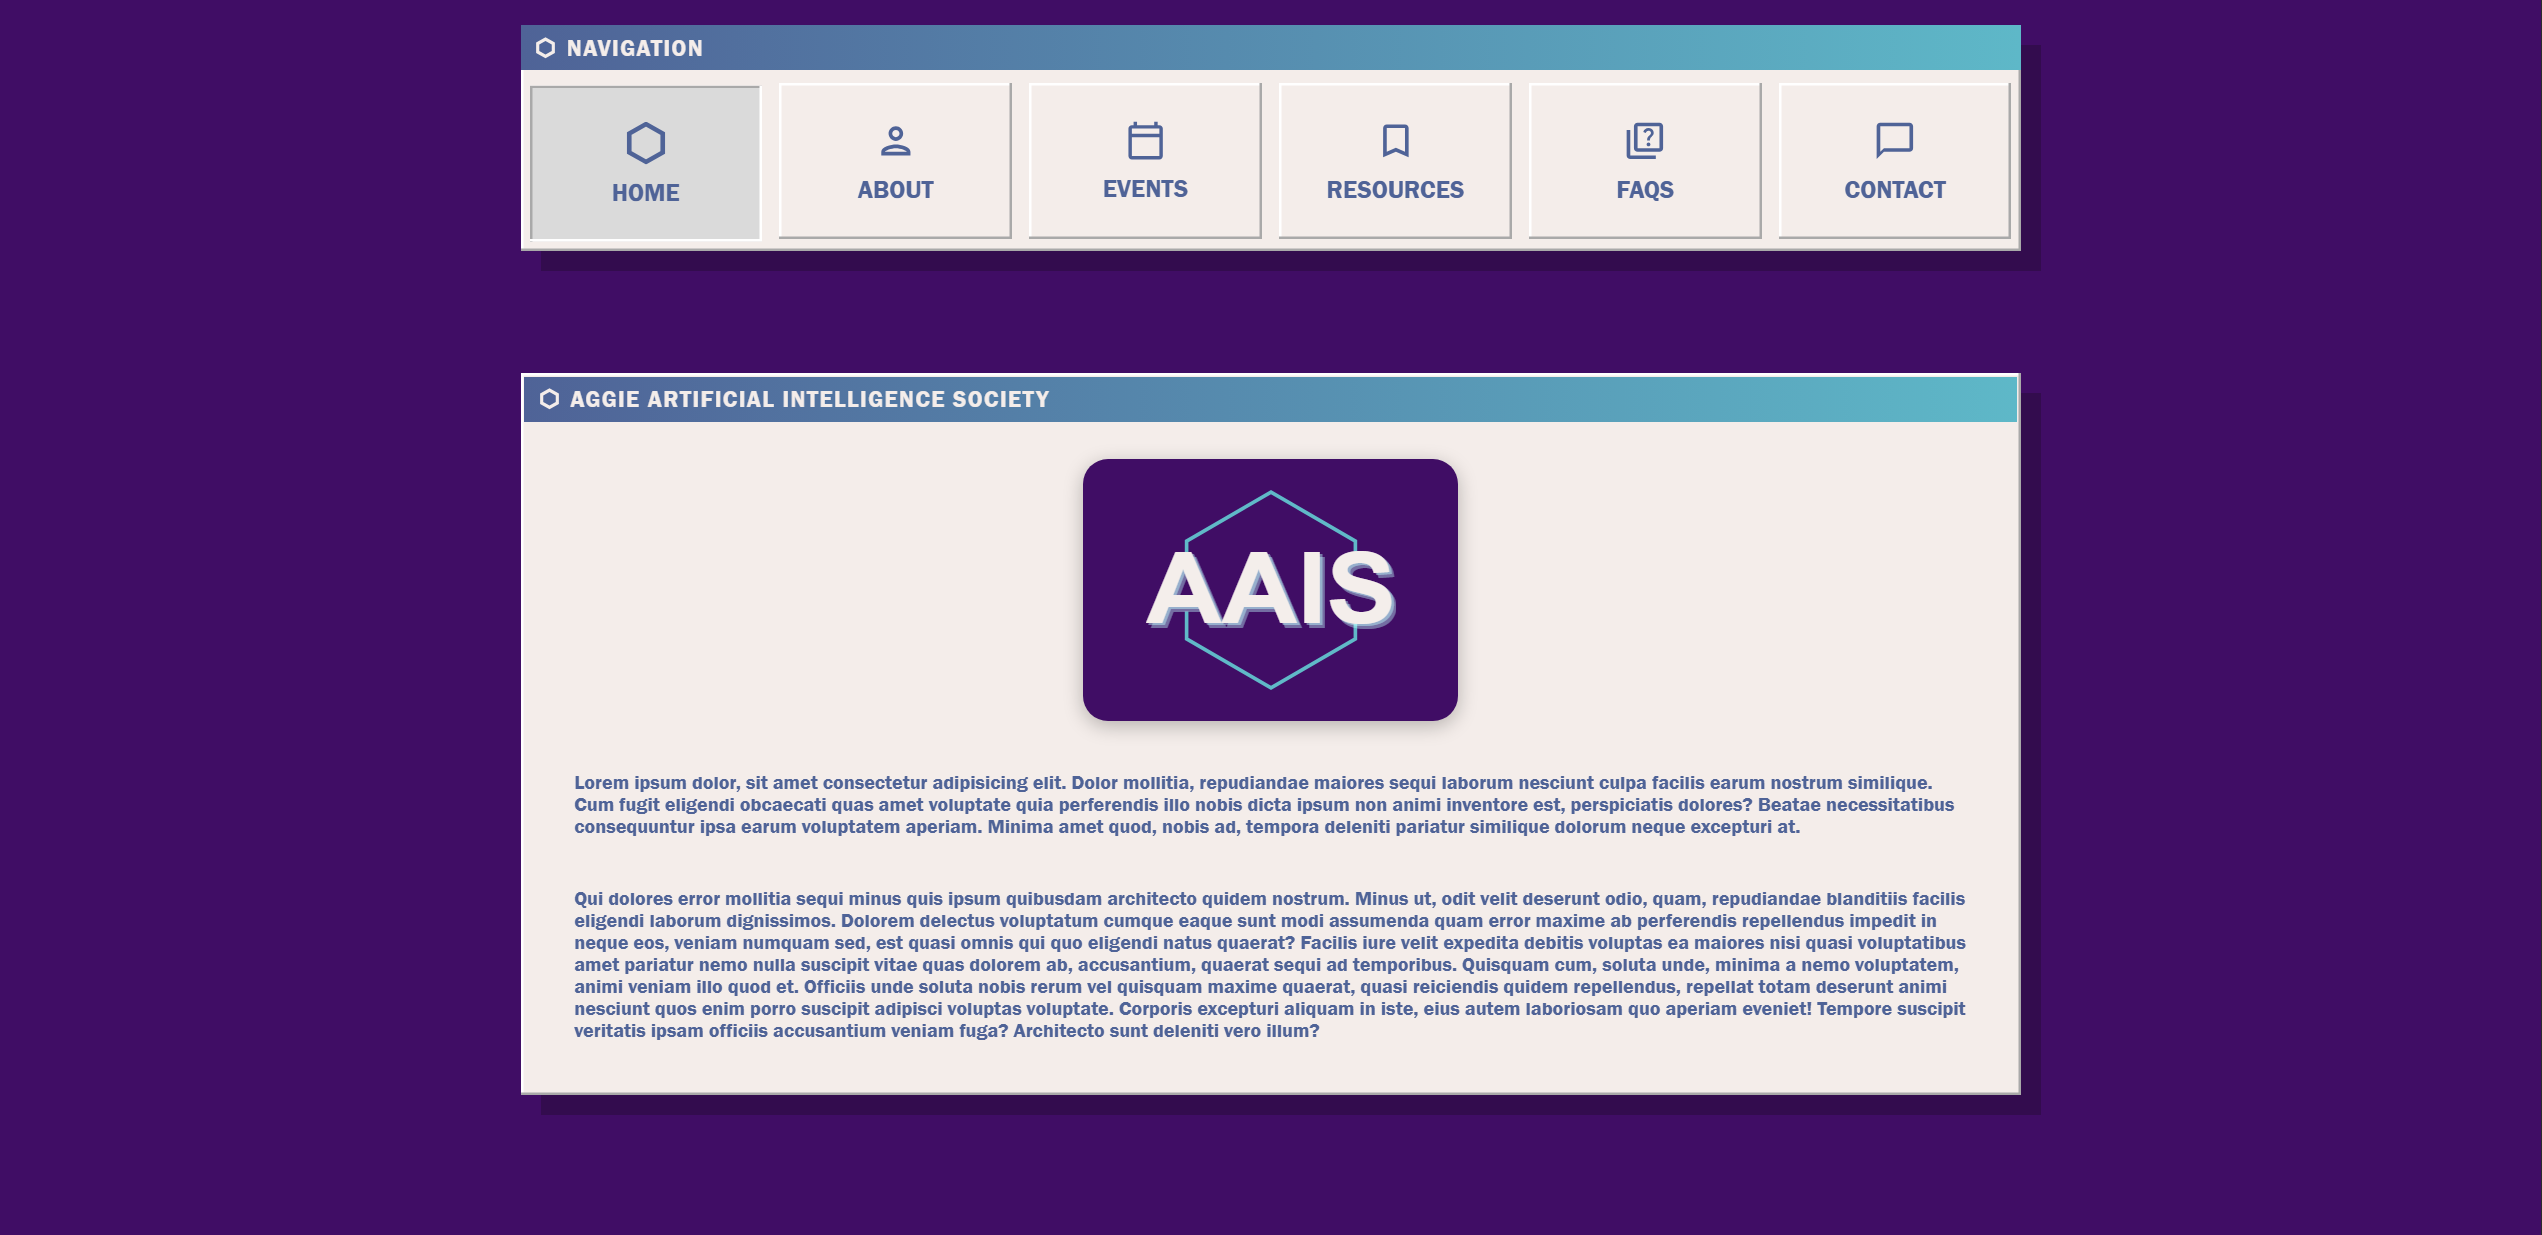Select the hexagon Home icon
This screenshot has height=1235, width=2542.
point(644,141)
